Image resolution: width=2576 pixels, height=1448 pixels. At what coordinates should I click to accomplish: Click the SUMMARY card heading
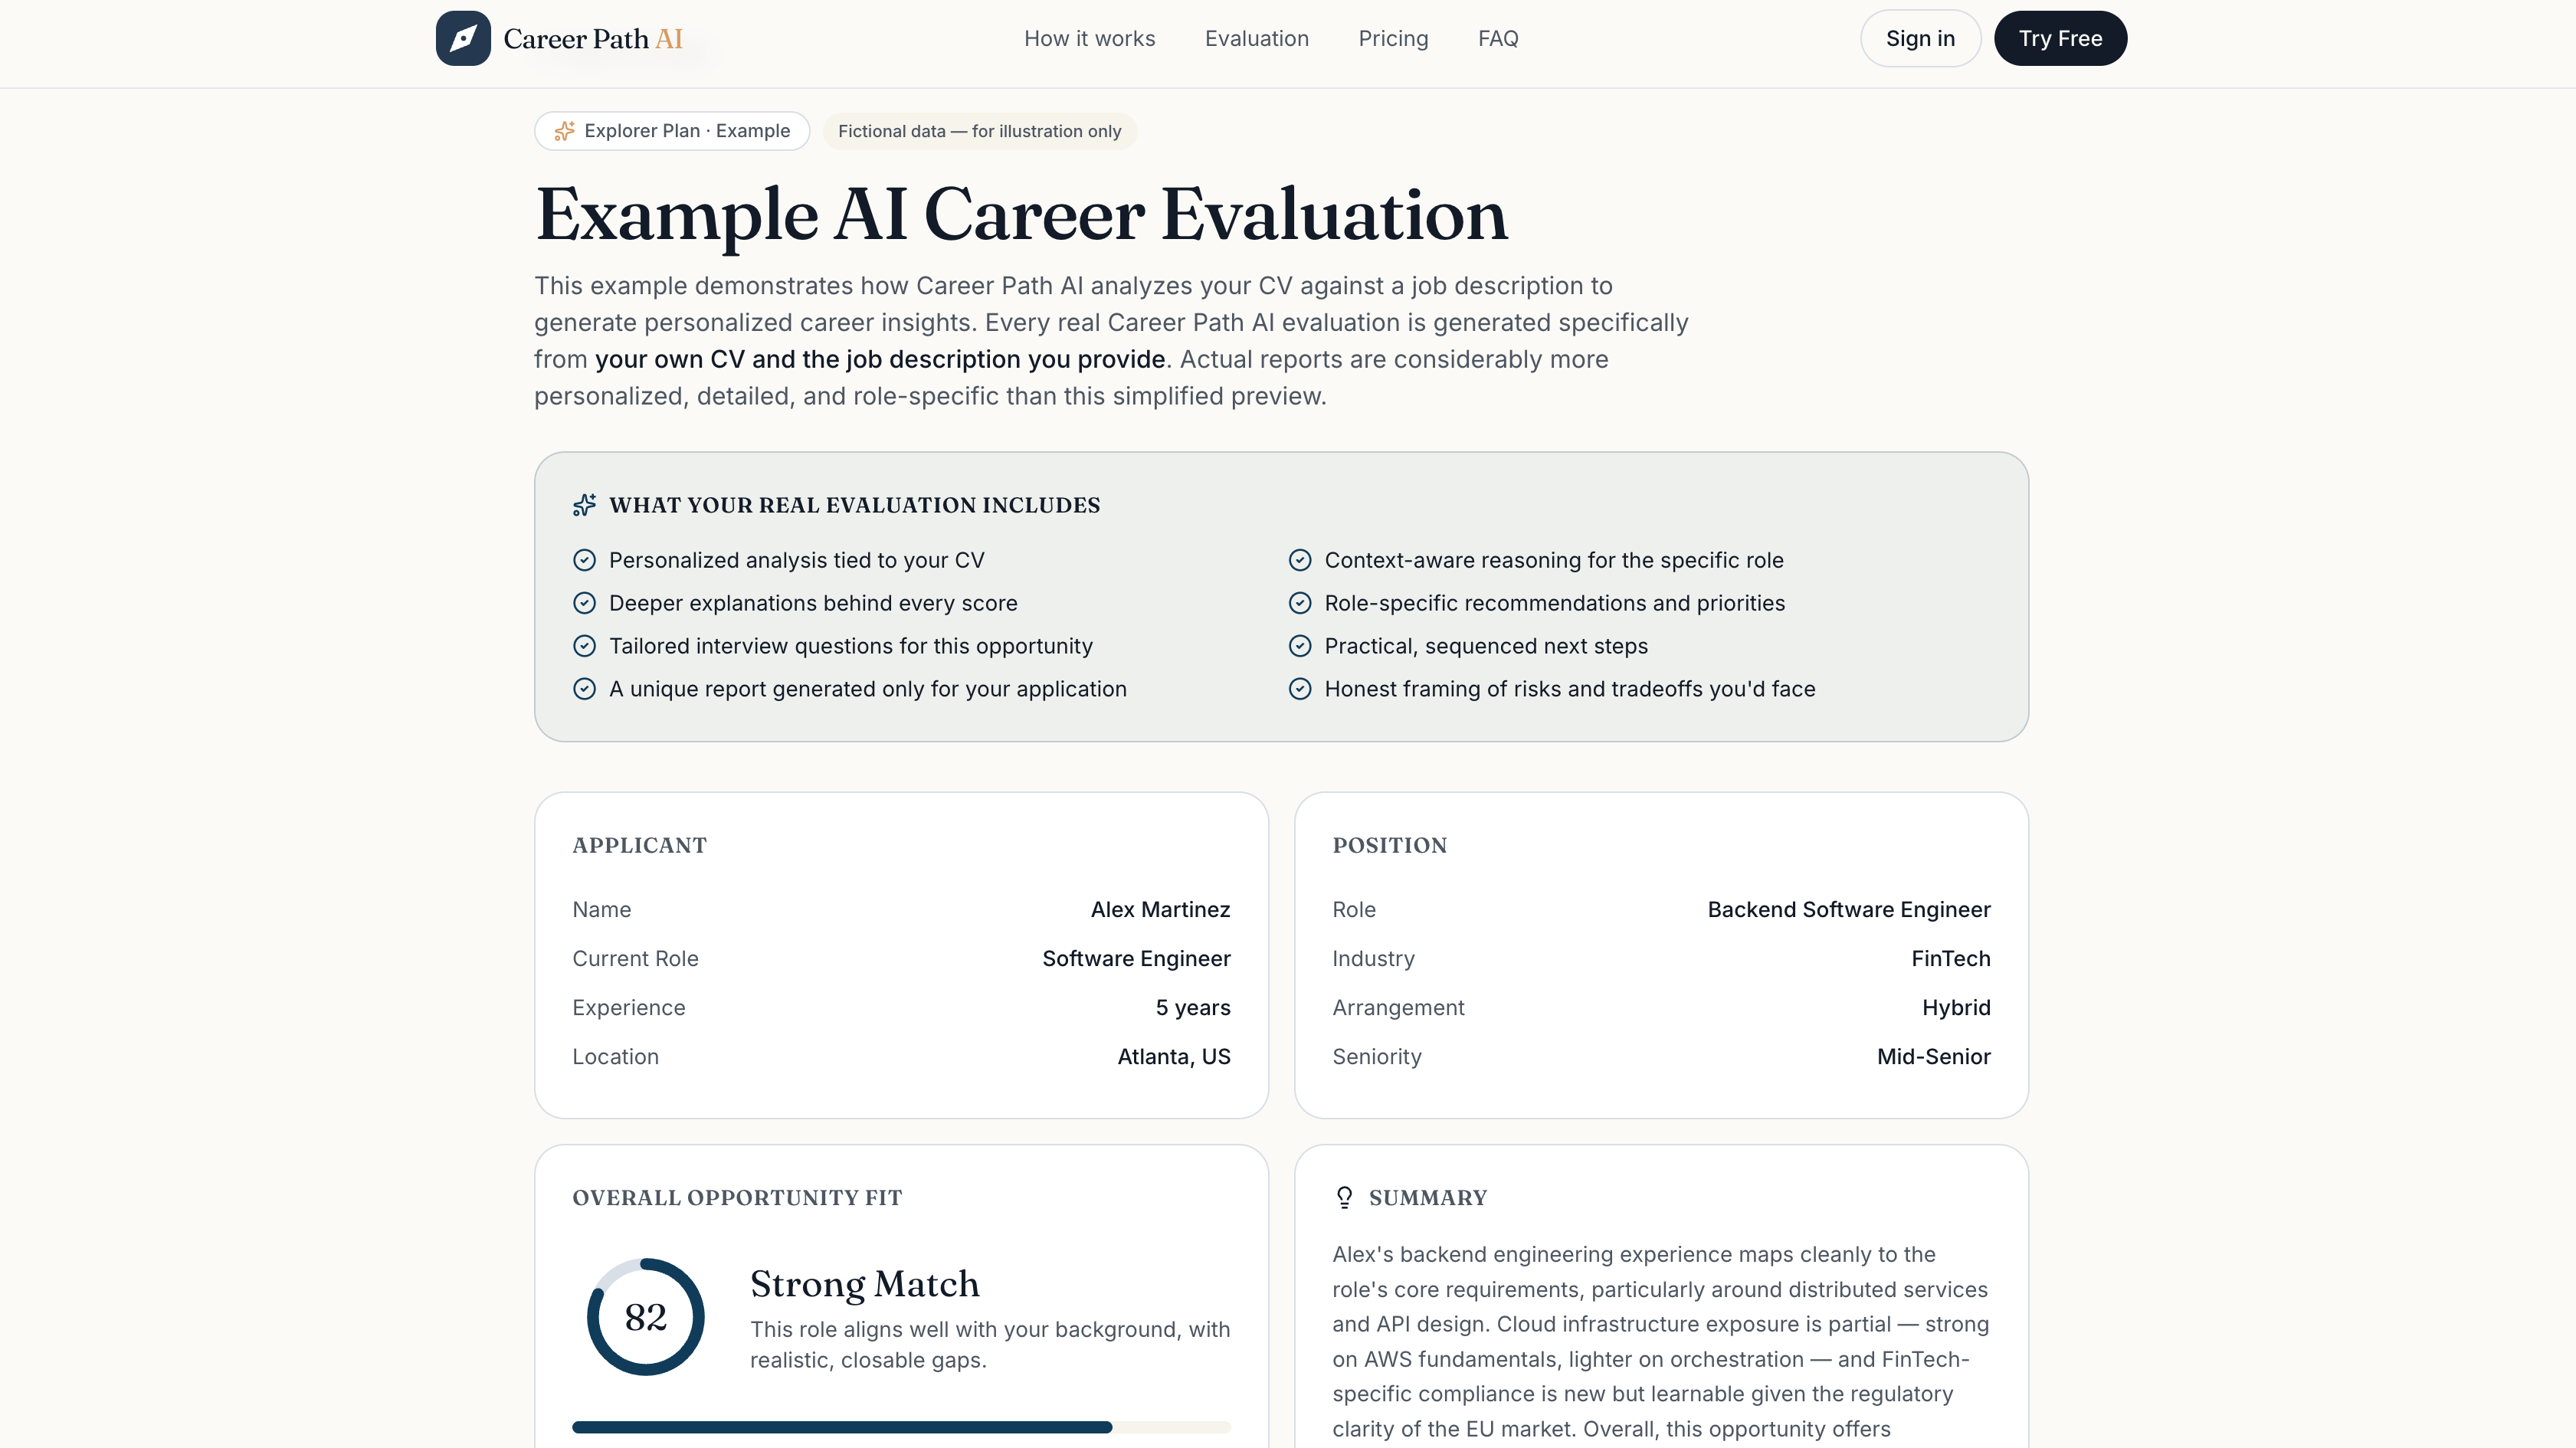(x=1427, y=1198)
